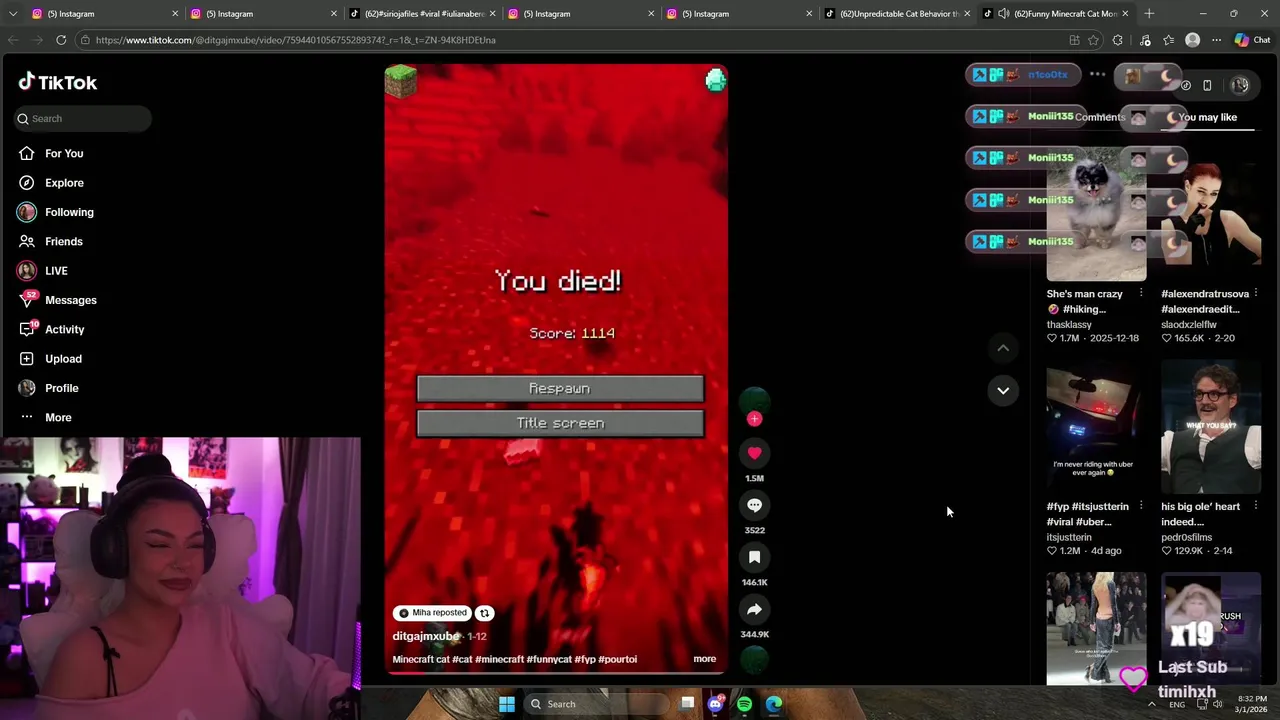Open Spotify from the taskbar

744,704
